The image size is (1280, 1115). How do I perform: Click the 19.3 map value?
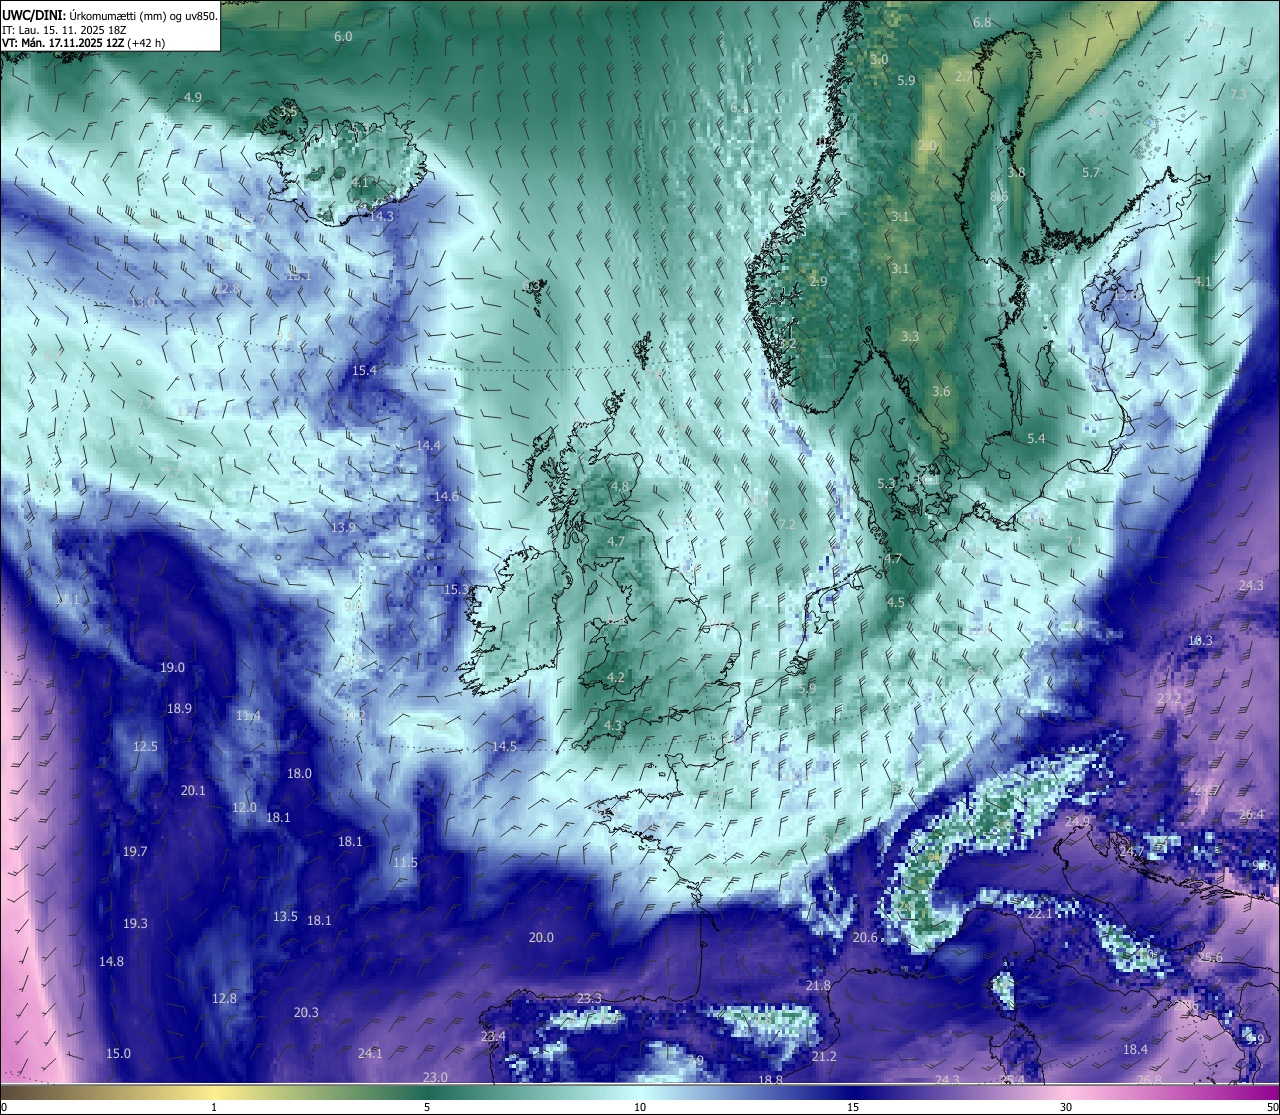pos(135,923)
